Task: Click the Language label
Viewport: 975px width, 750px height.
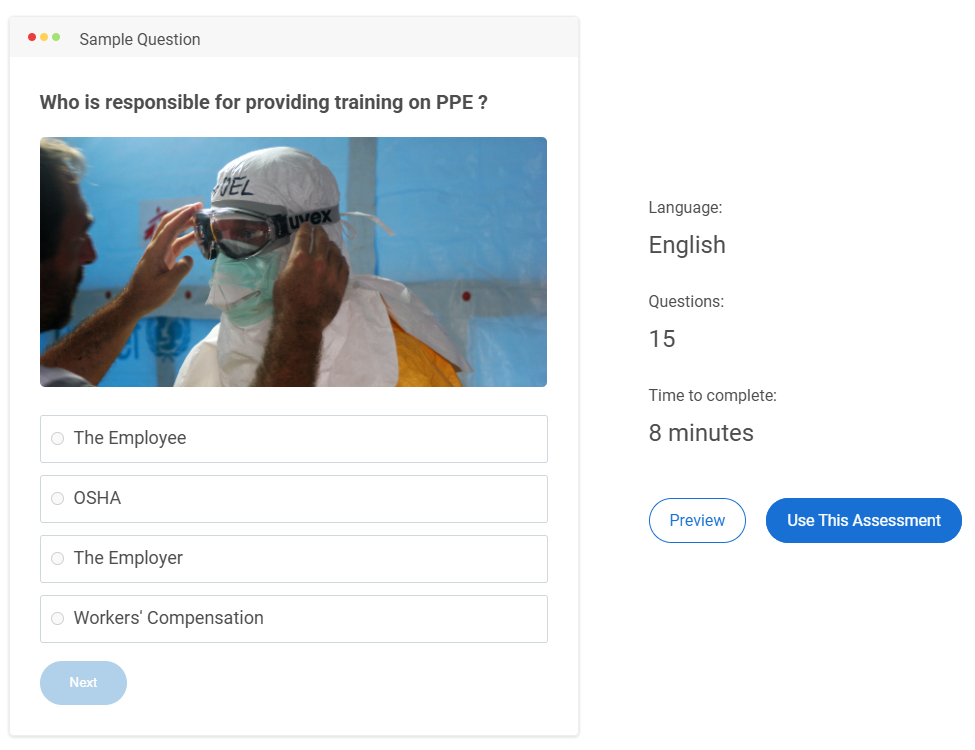Action: pos(685,208)
